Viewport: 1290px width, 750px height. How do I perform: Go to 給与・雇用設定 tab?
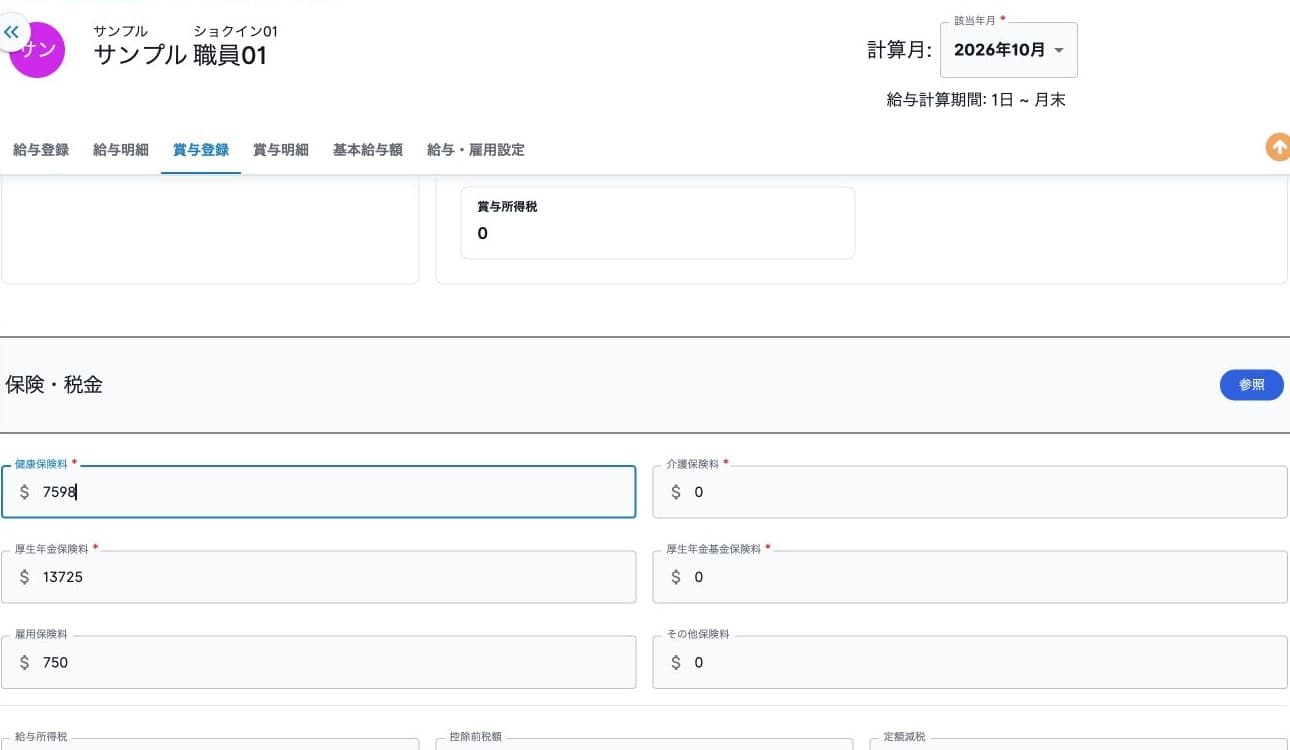click(x=476, y=150)
